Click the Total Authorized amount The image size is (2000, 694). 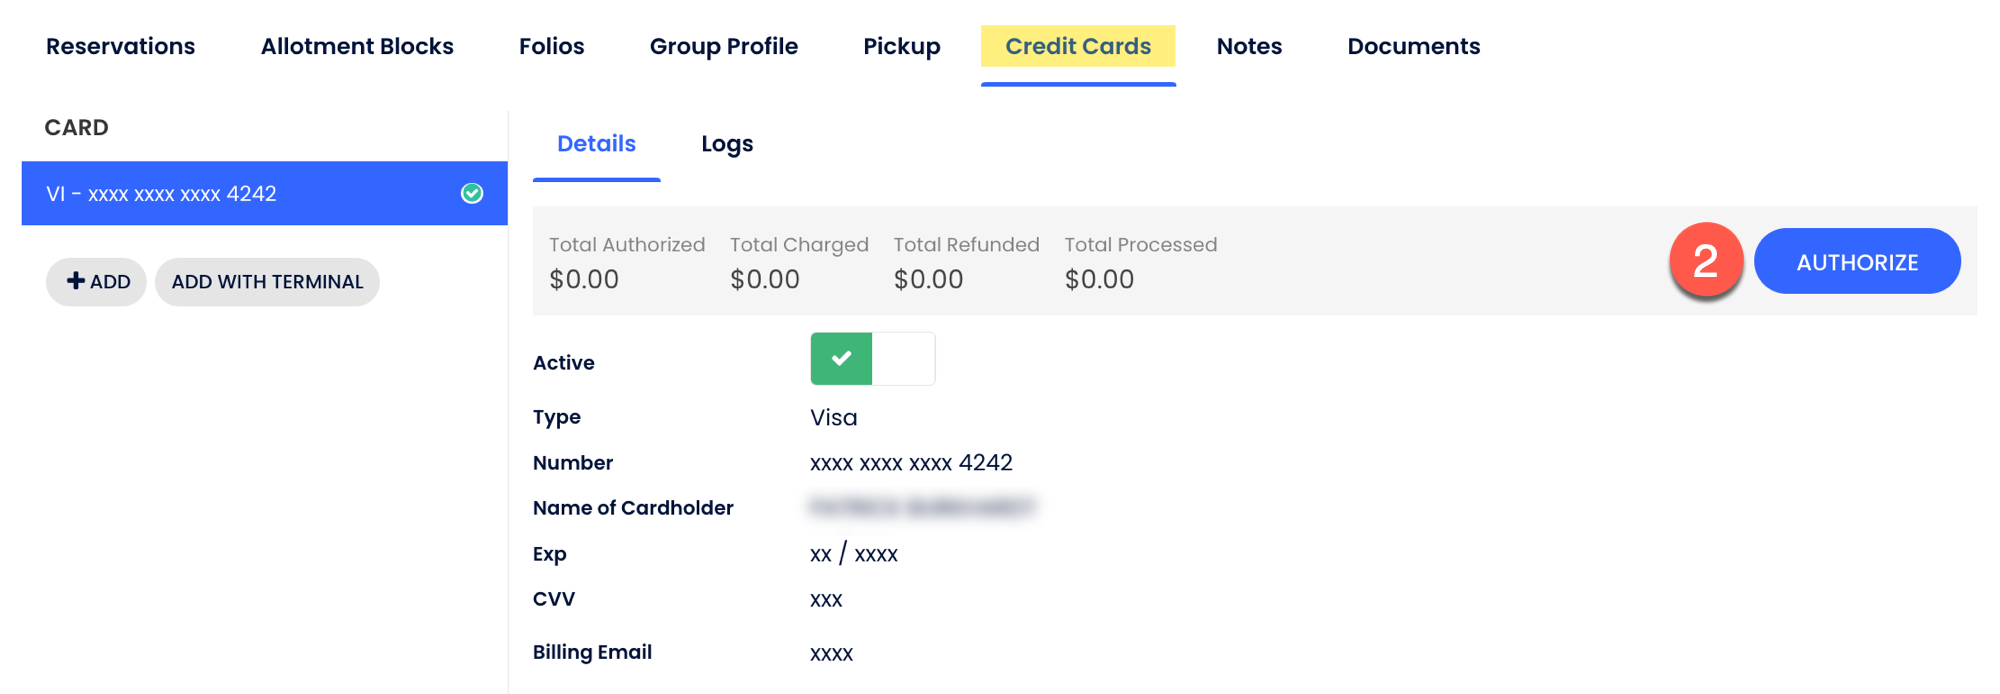584,279
